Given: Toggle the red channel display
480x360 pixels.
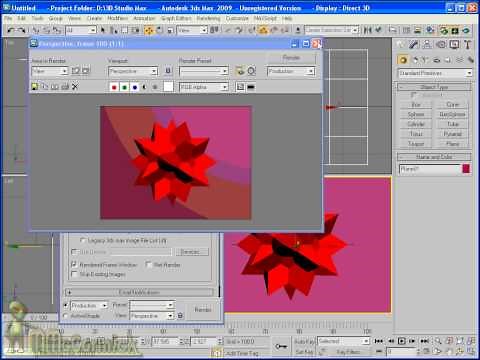Looking at the screenshot, I should point(114,87).
